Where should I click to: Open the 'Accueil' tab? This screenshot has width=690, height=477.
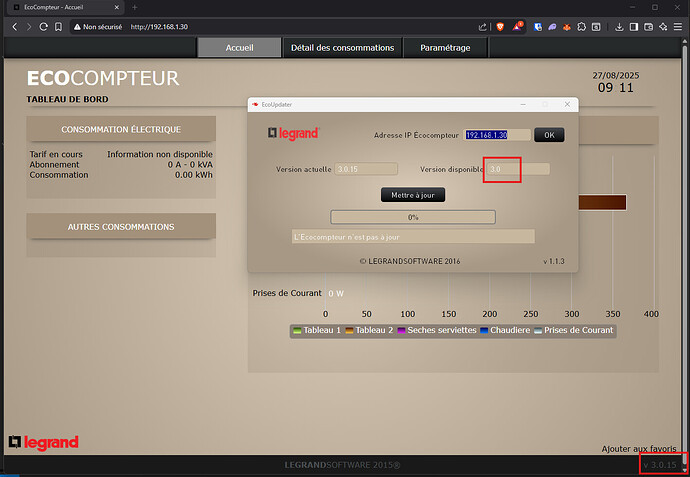click(239, 47)
